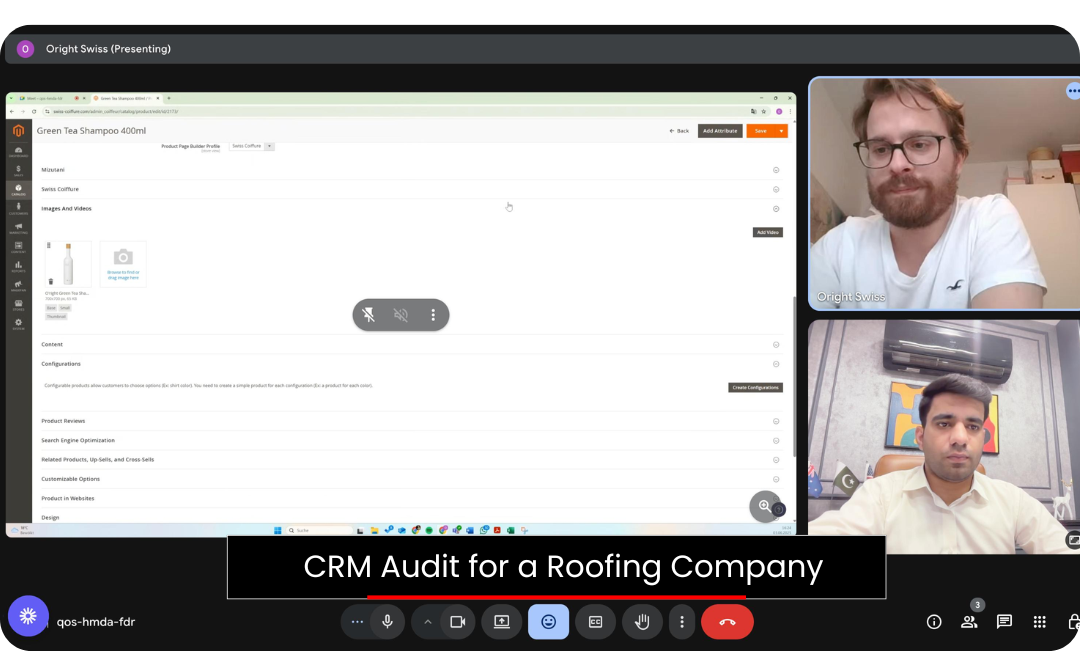The image size is (1080, 666).
Task: Open Reports menu in Magento sidebar
Action: [19, 267]
